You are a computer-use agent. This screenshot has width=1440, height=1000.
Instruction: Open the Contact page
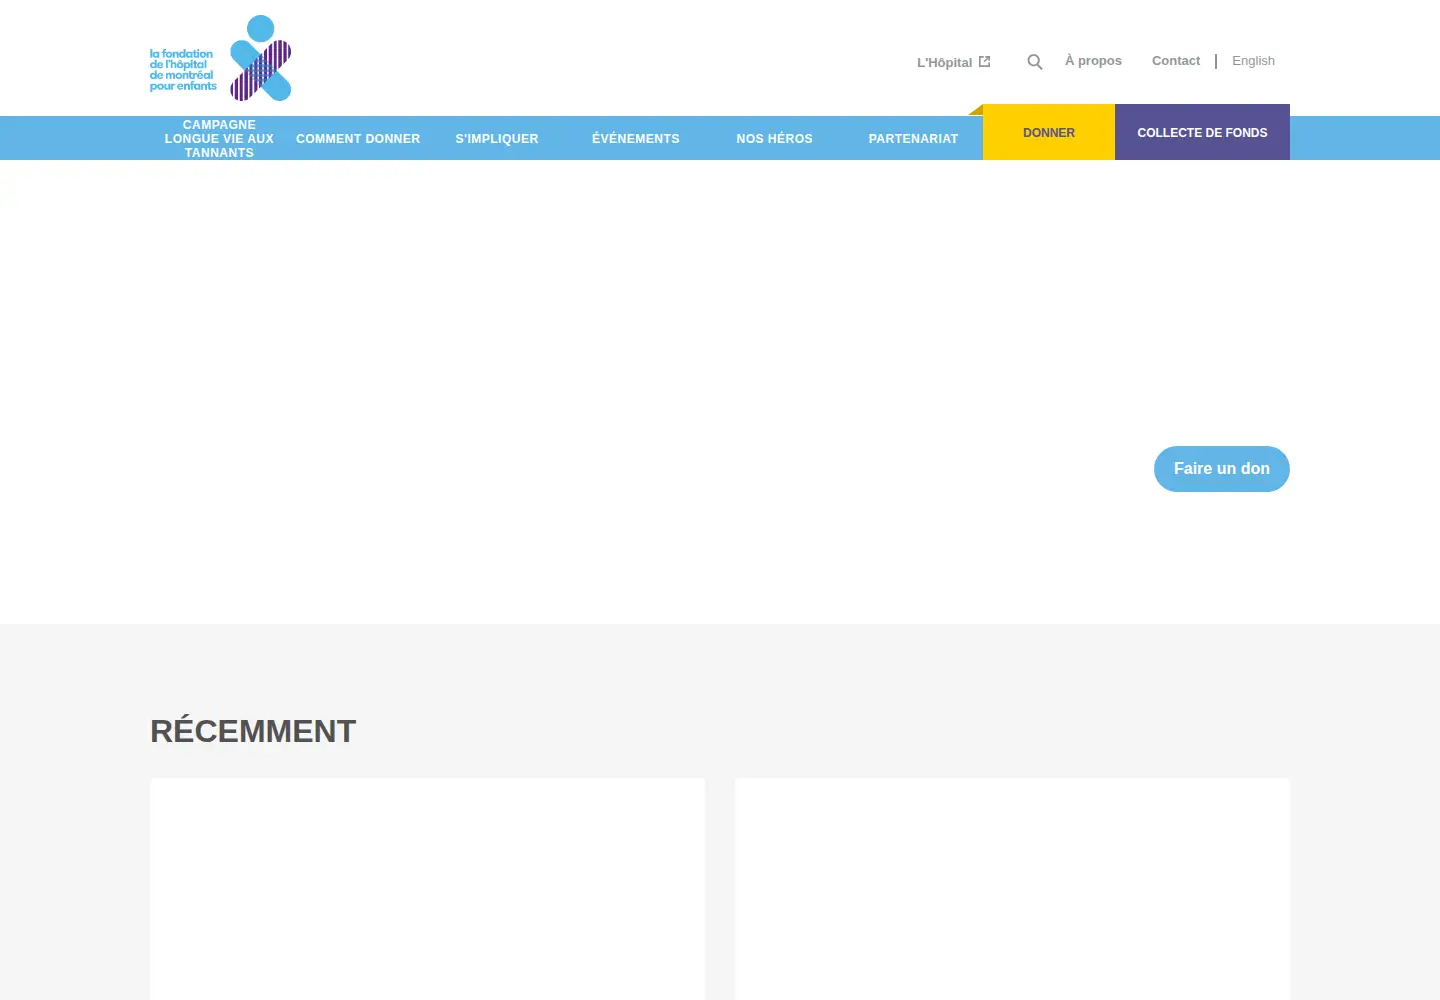point(1176,61)
